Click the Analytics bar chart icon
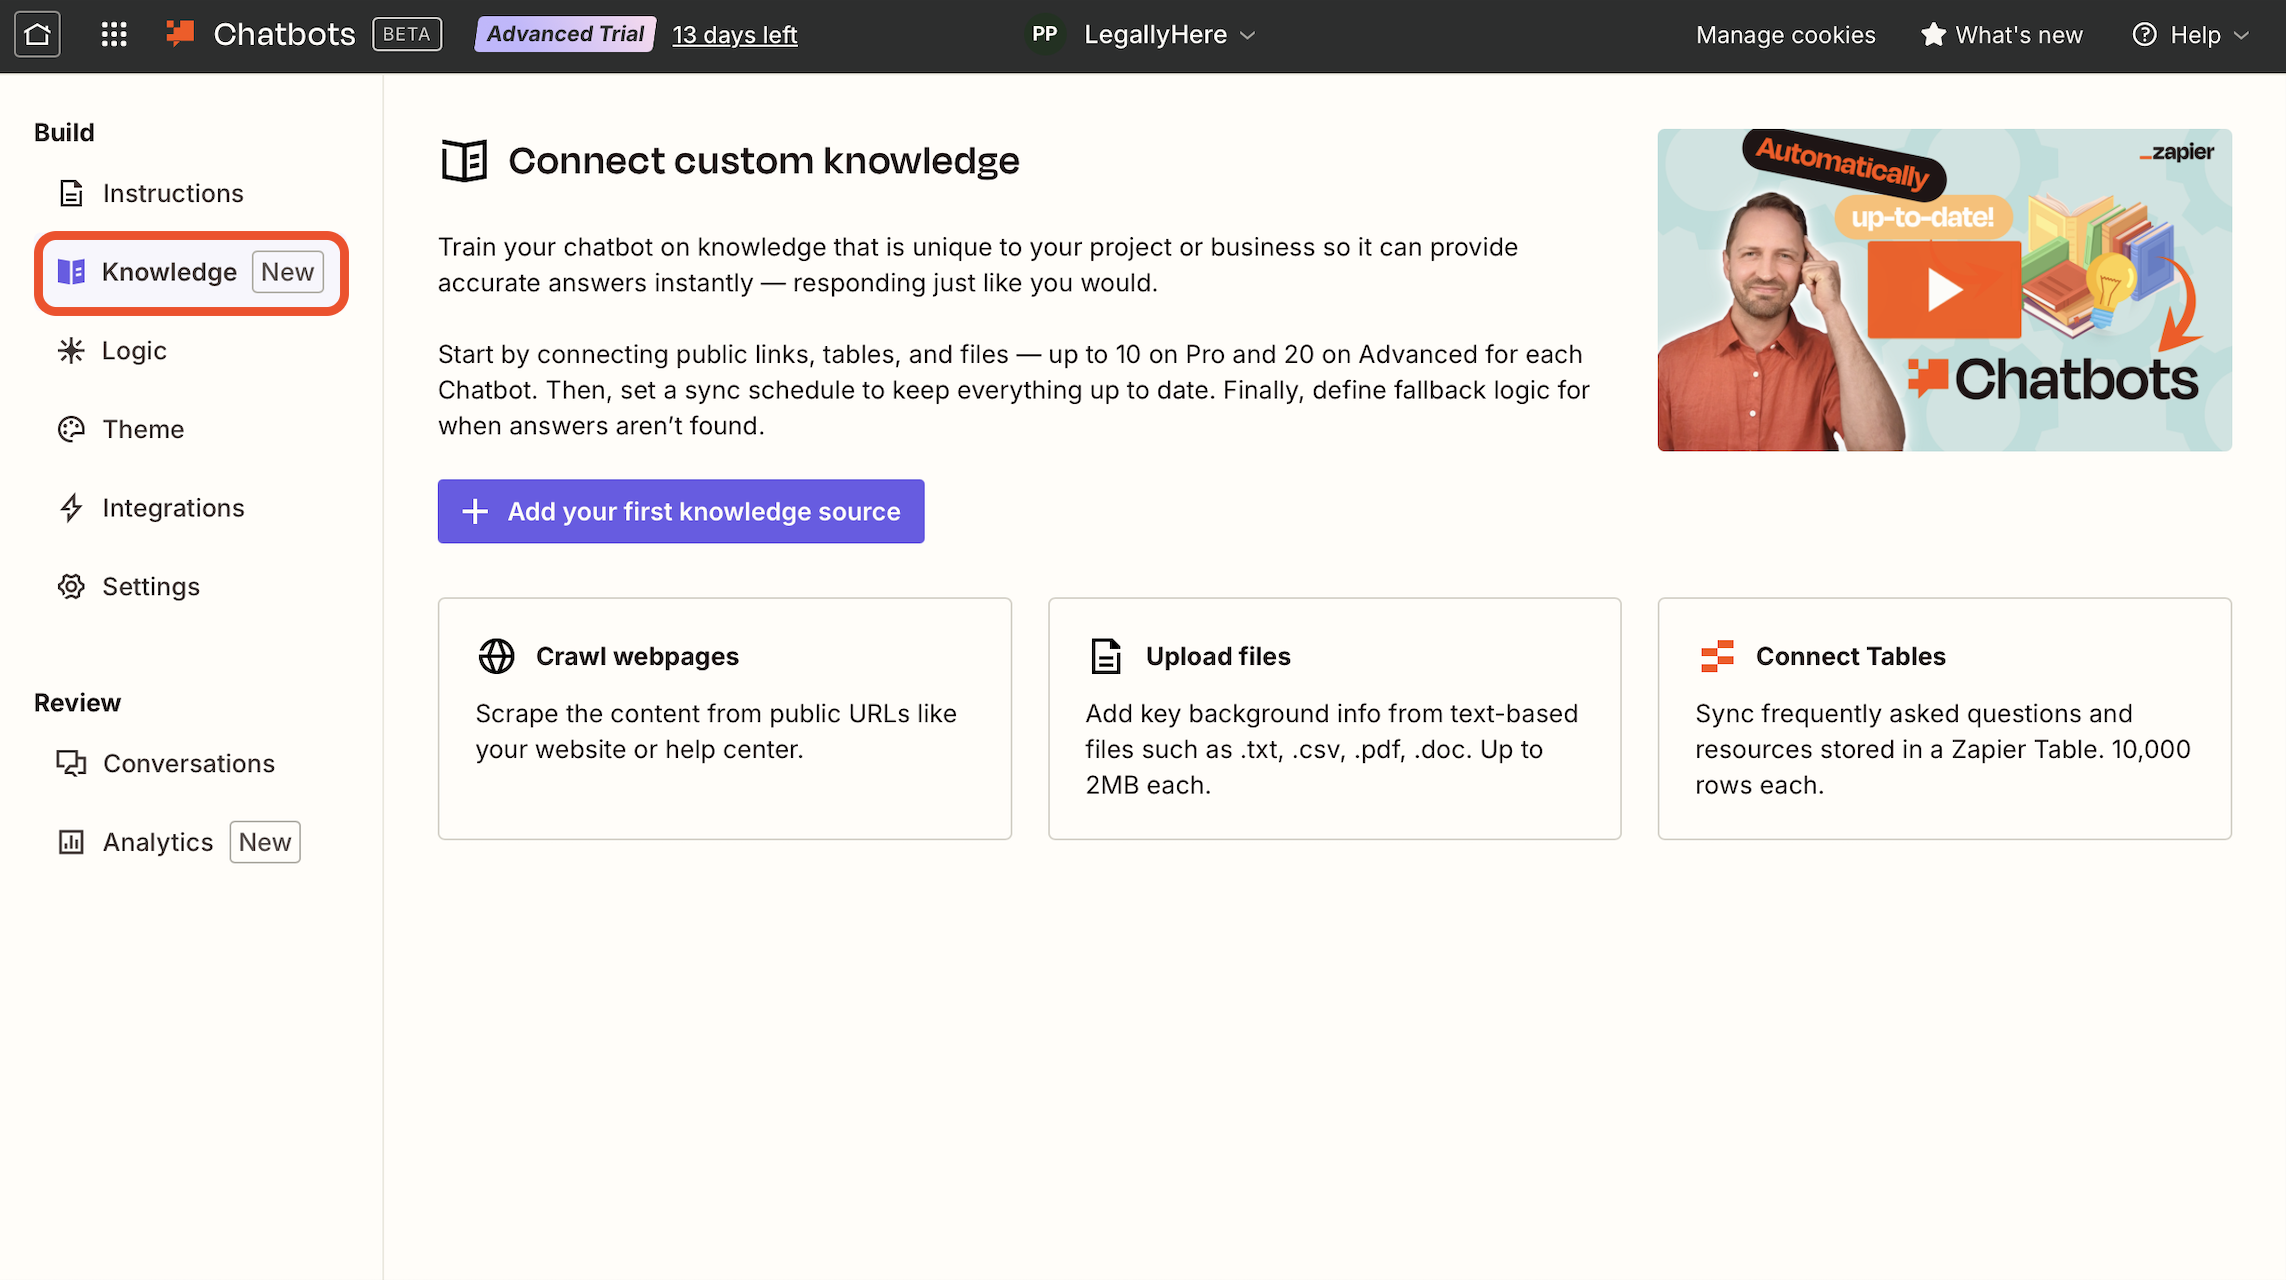2286x1280 pixels. pos(71,842)
